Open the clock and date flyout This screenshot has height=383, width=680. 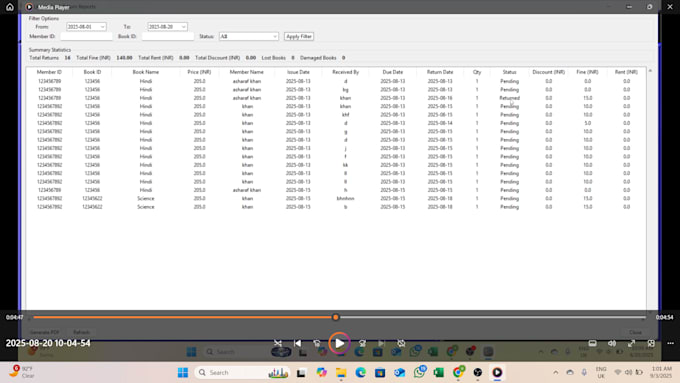[x=661, y=373]
